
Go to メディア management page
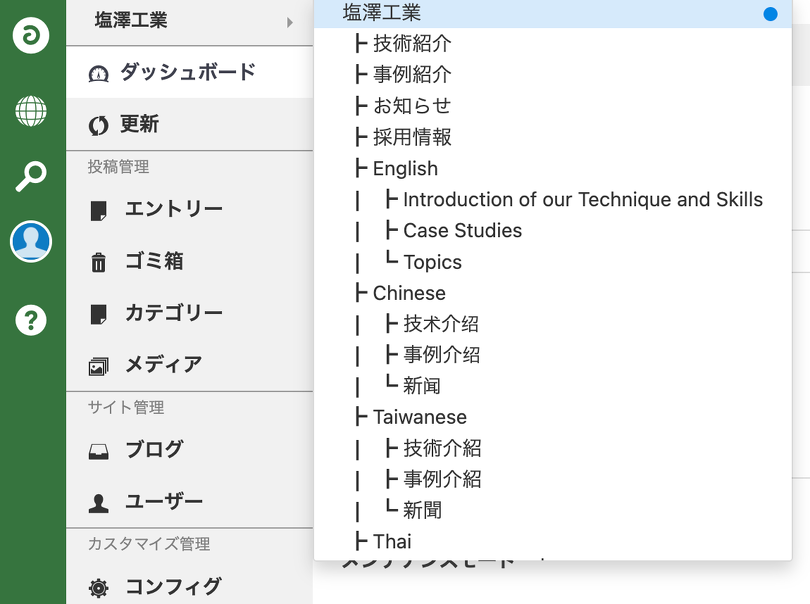[163, 365]
